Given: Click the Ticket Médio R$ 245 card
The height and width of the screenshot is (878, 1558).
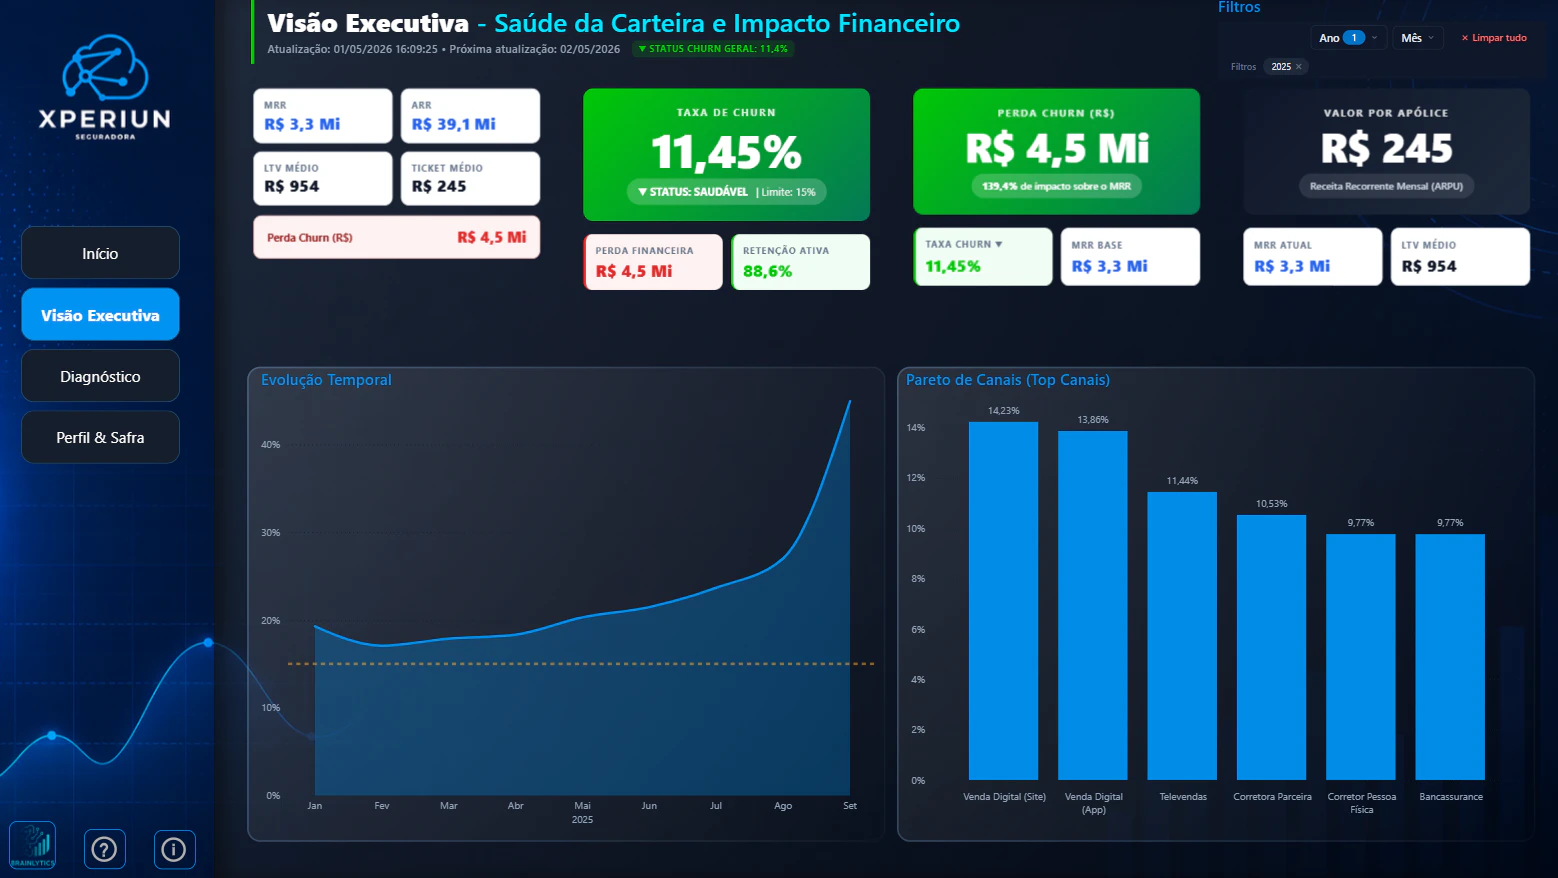Looking at the screenshot, I should (470, 178).
